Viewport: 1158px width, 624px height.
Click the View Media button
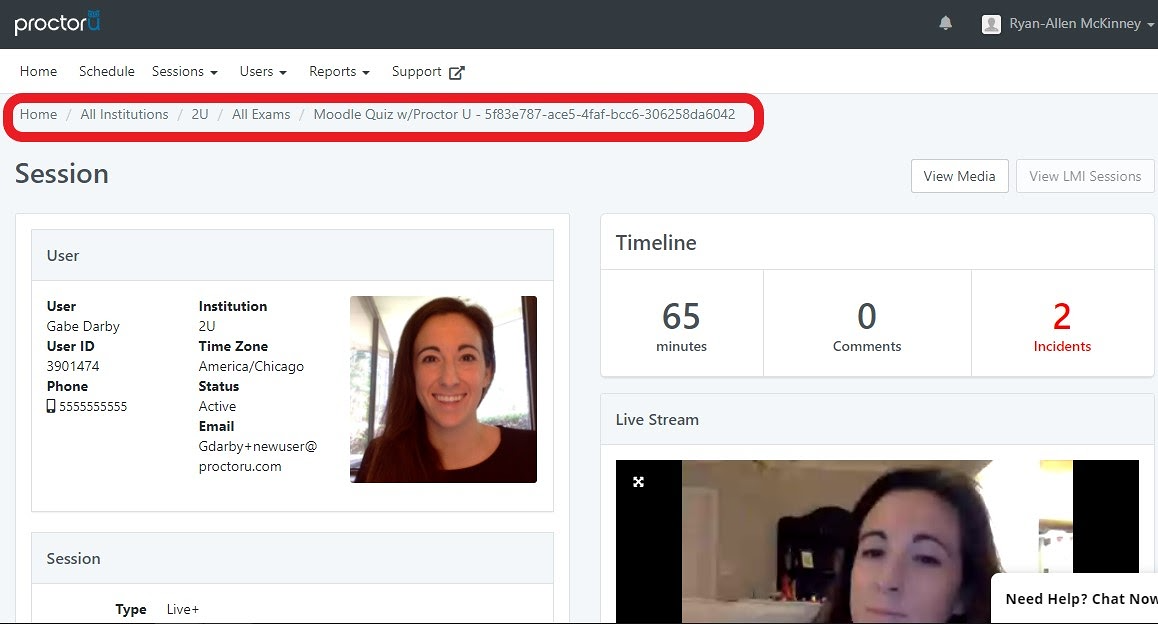959,176
